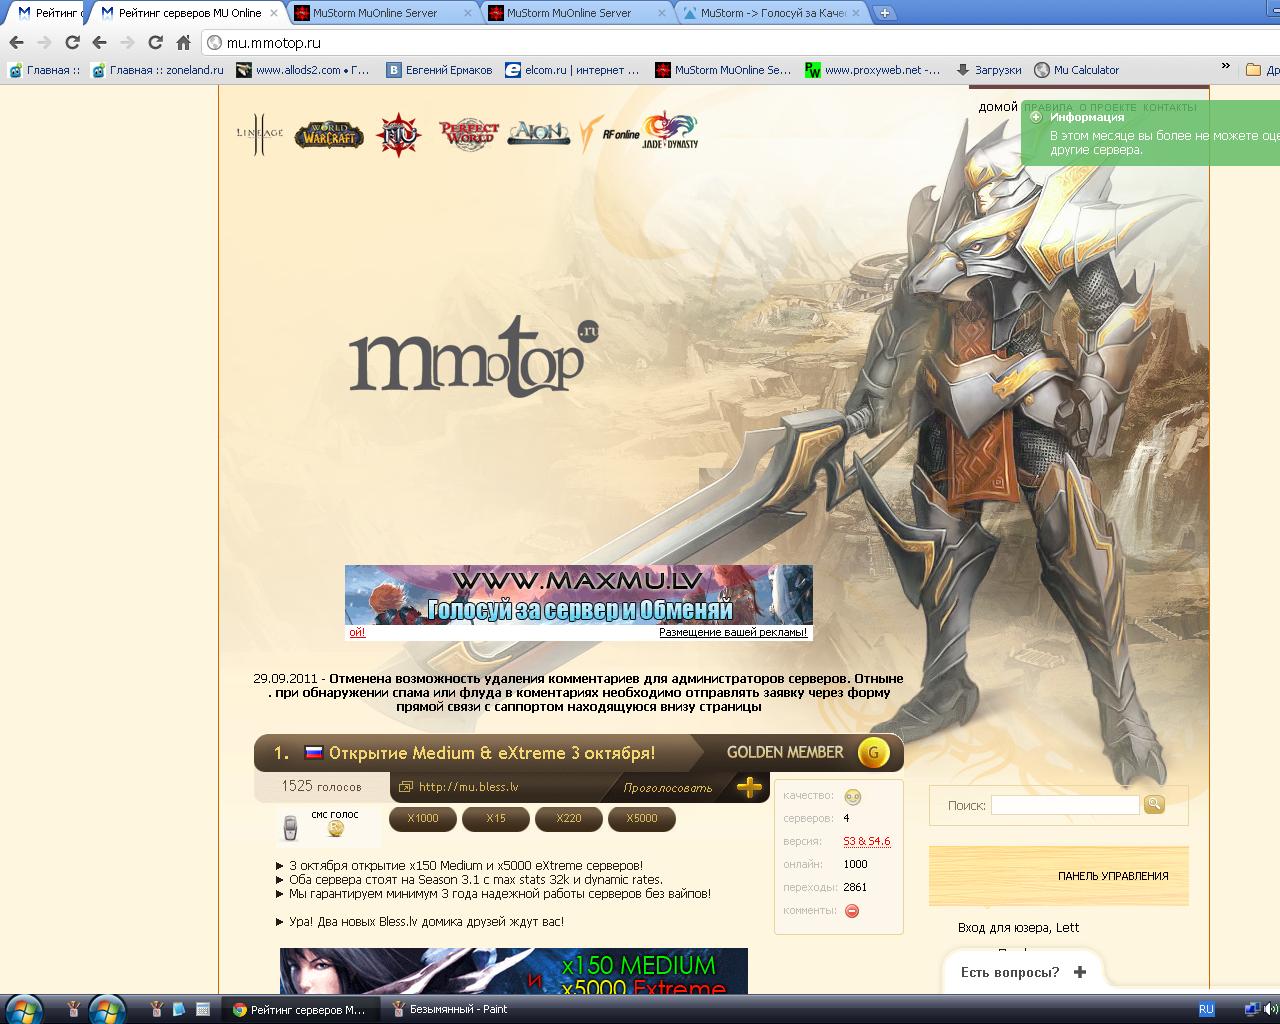Go to the browser home page icon
The width and height of the screenshot is (1280, 1024).
(x=183, y=42)
